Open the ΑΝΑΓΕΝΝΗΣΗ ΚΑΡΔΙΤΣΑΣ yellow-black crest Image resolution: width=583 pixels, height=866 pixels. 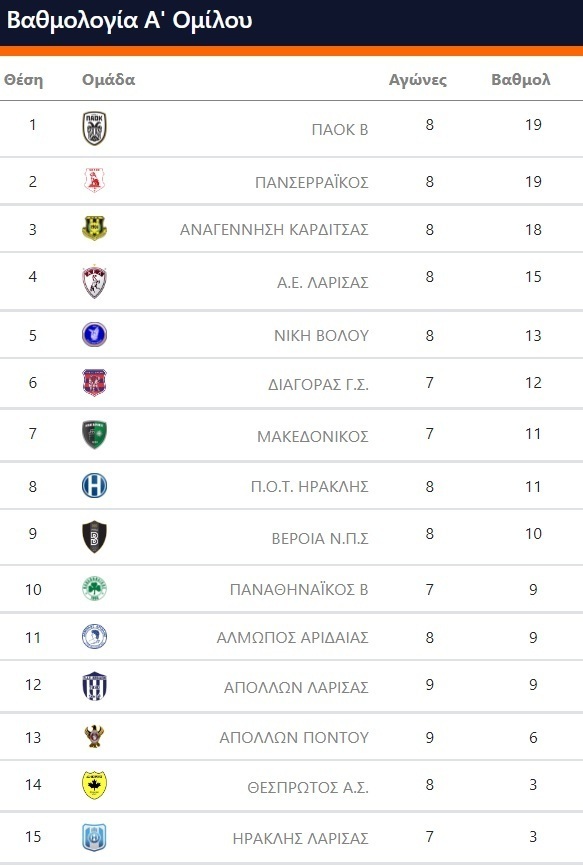[94, 228]
